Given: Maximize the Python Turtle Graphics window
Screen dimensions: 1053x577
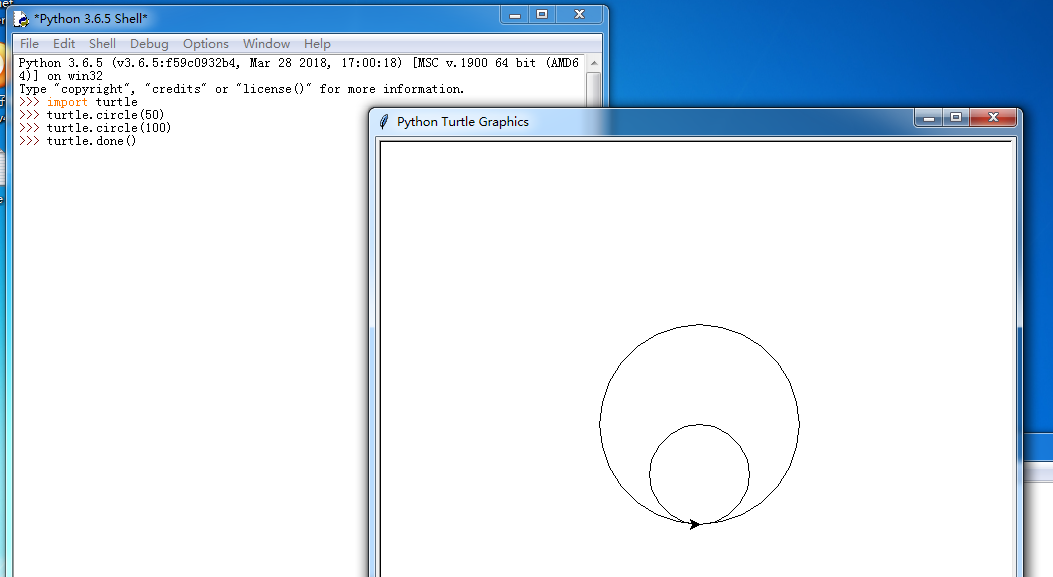Looking at the screenshot, I should coord(955,118).
